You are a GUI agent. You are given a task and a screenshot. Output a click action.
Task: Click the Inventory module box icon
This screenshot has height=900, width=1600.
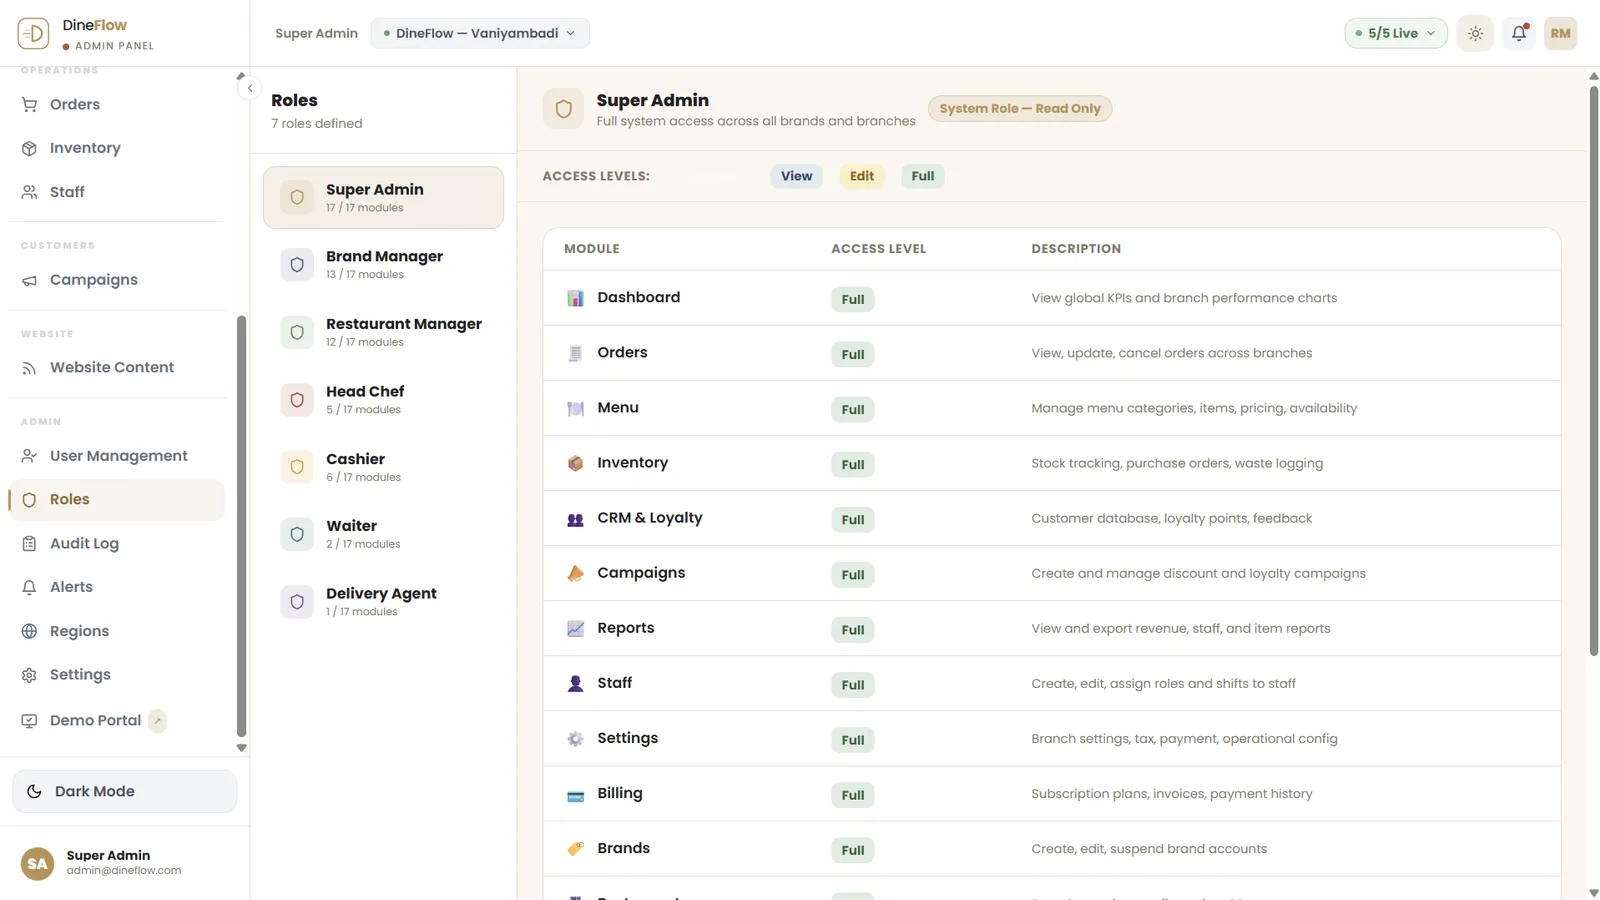pyautogui.click(x=575, y=463)
